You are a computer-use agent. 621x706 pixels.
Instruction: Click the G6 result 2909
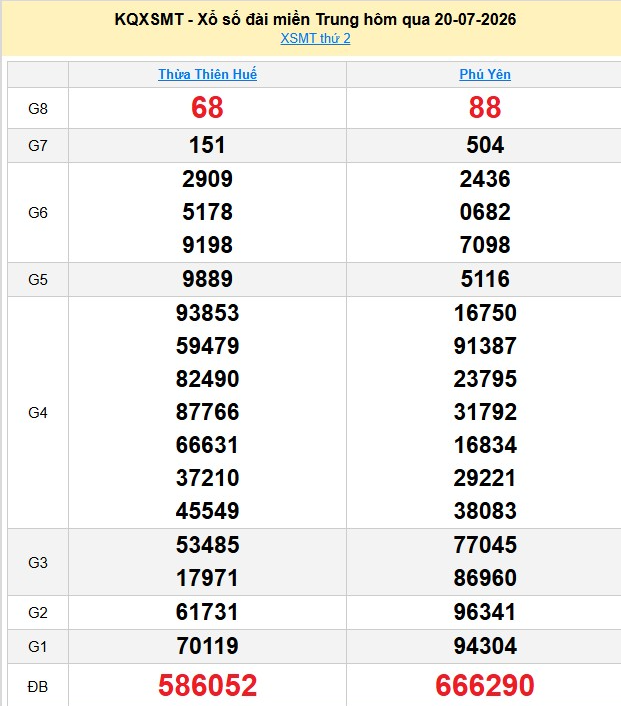tap(208, 179)
